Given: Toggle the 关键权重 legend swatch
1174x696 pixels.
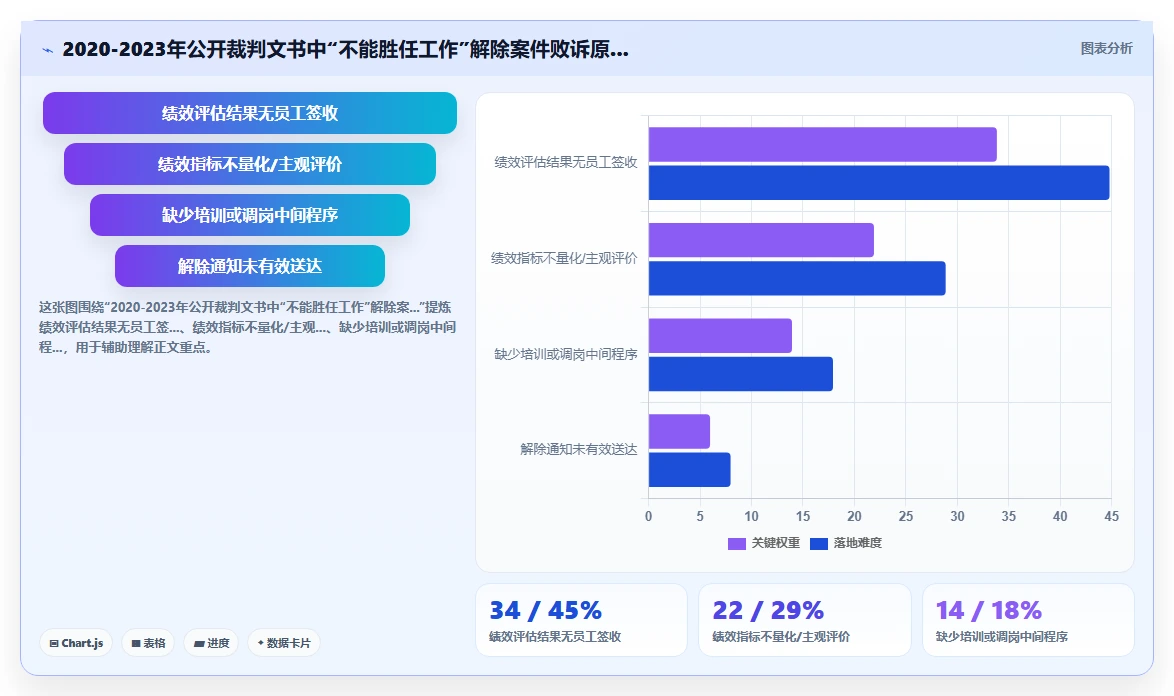Looking at the screenshot, I should (x=737, y=543).
